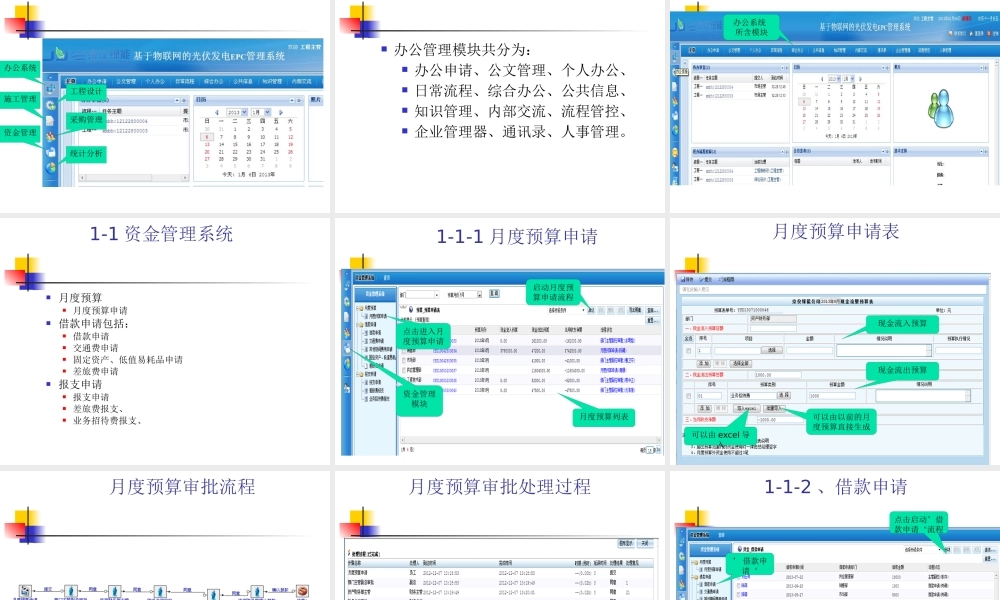The width and height of the screenshot is (1000, 600).
Task: Select slide showing 办公系统 施工管理 资金管理 labels
Action: (x=165, y=105)
